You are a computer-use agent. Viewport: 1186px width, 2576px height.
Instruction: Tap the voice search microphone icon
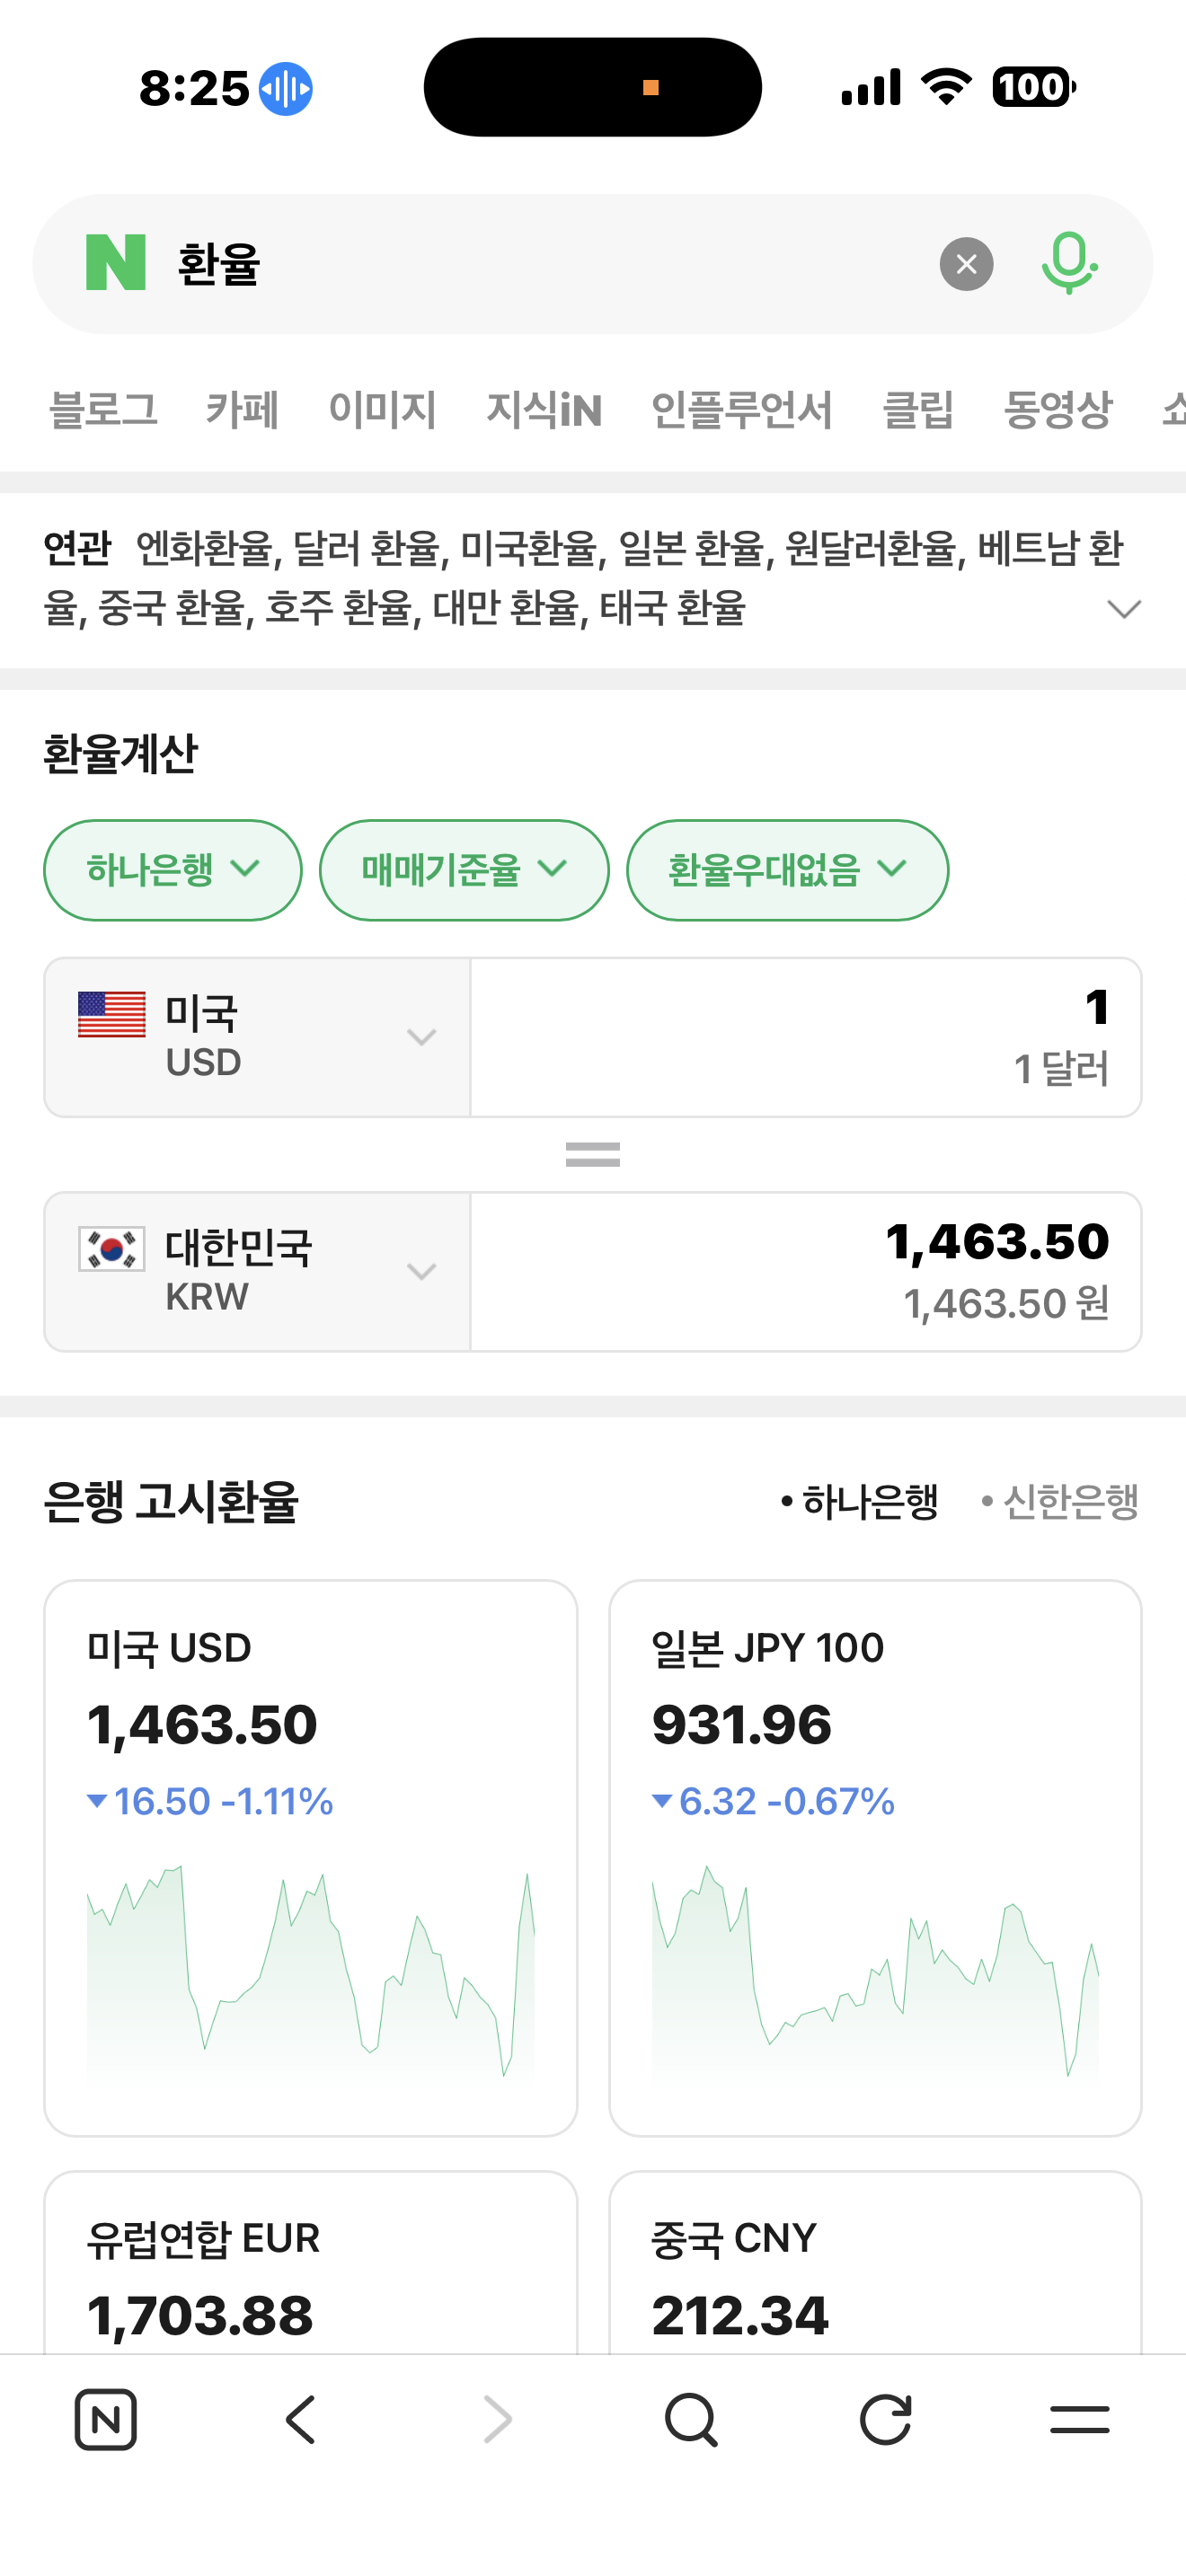pos(1068,263)
